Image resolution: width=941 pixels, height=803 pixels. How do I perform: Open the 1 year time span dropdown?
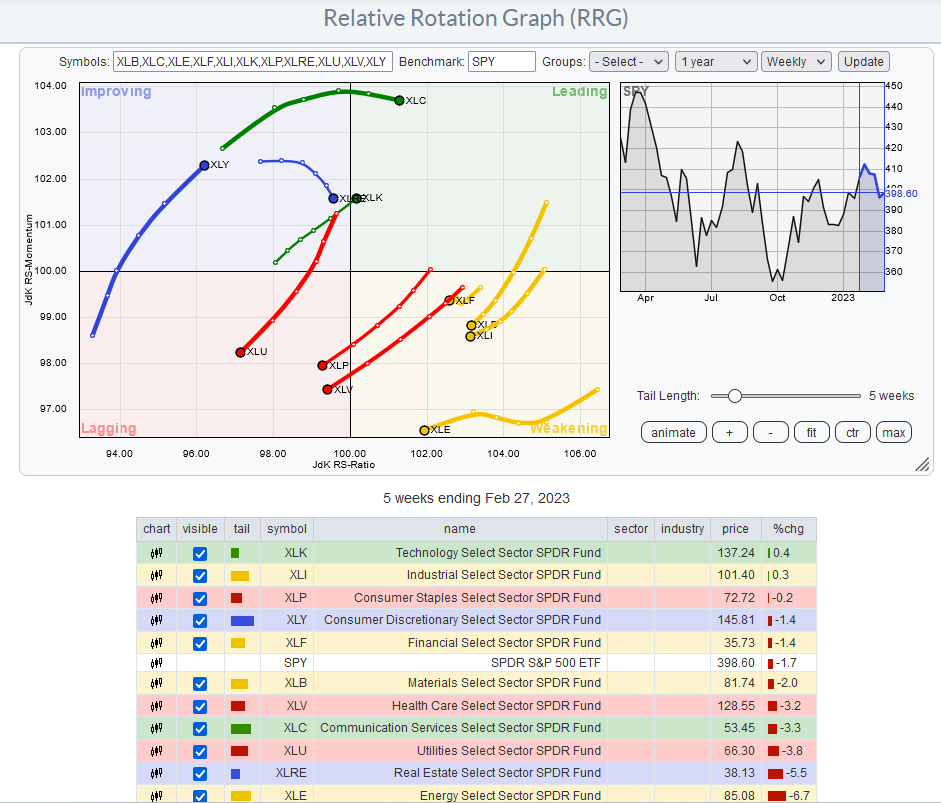(x=715, y=62)
